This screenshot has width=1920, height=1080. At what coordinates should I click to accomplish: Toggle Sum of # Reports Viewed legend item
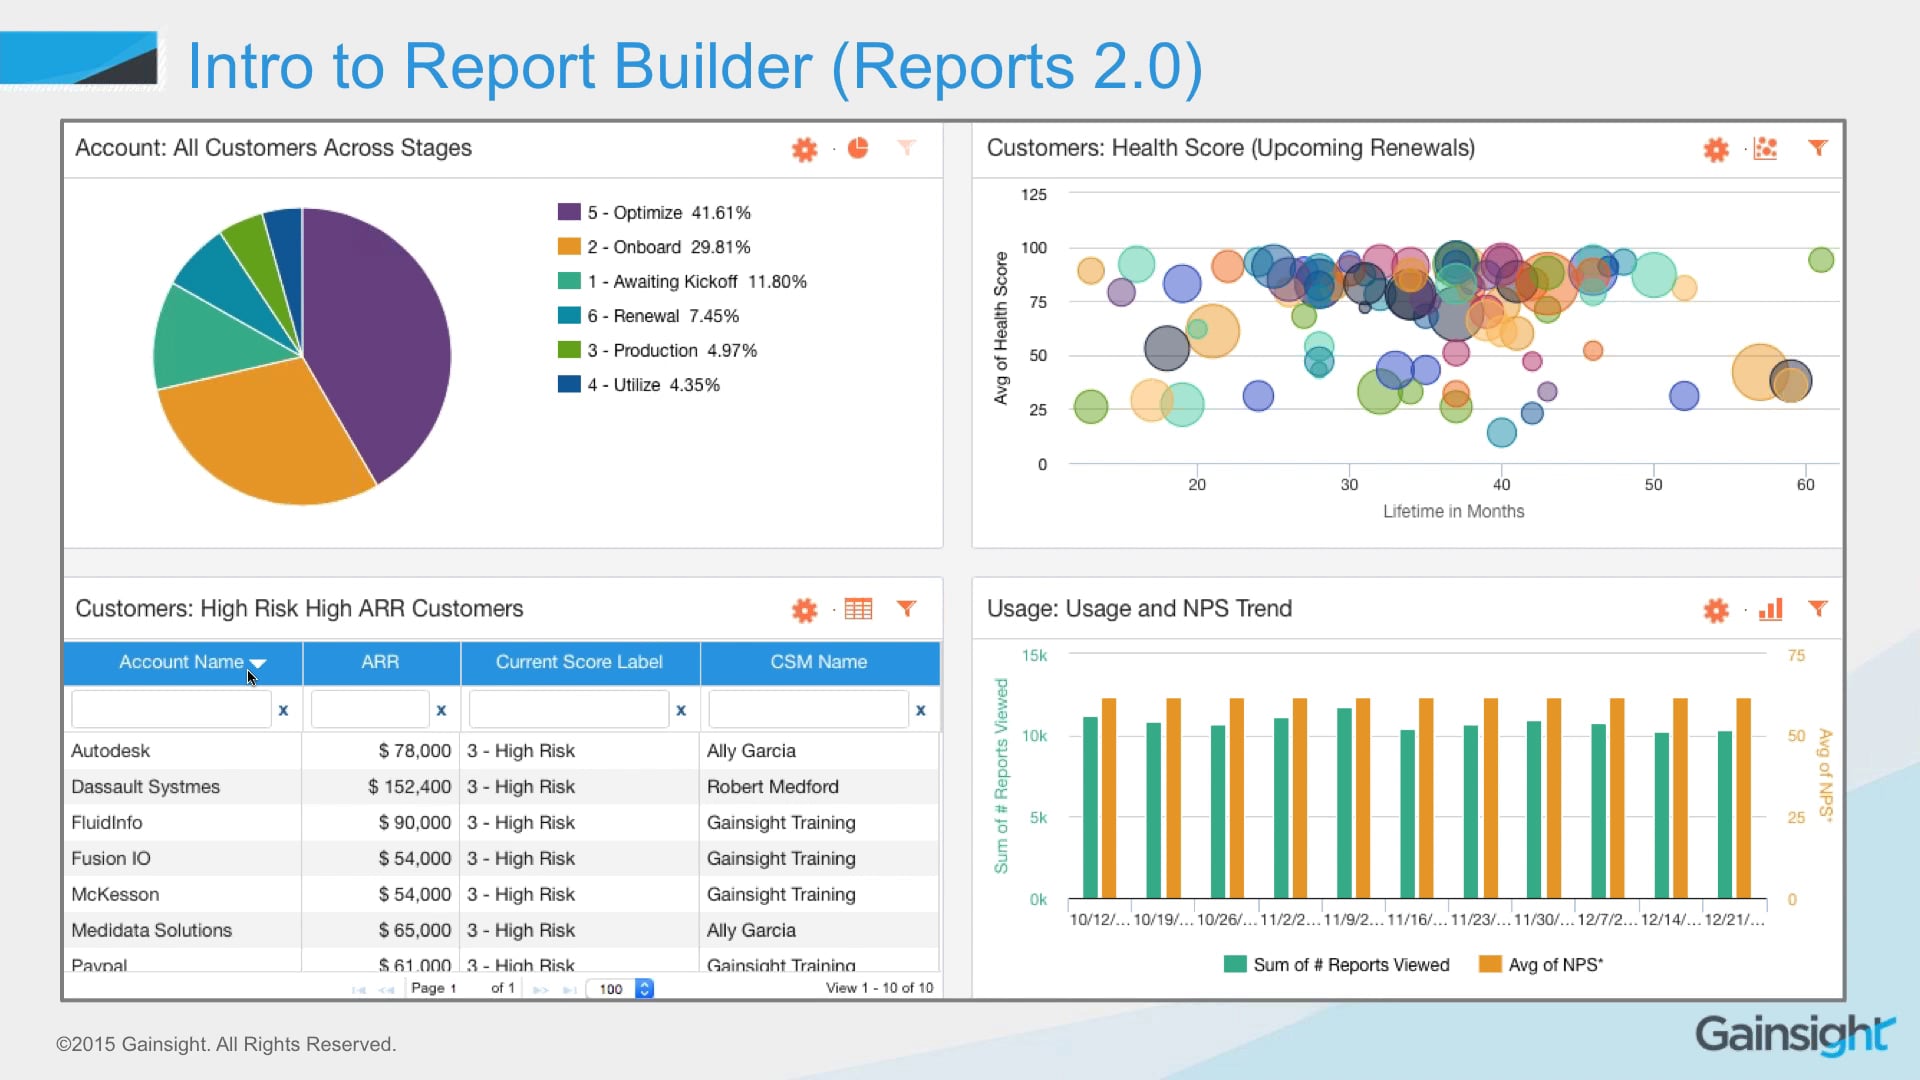1337,965
